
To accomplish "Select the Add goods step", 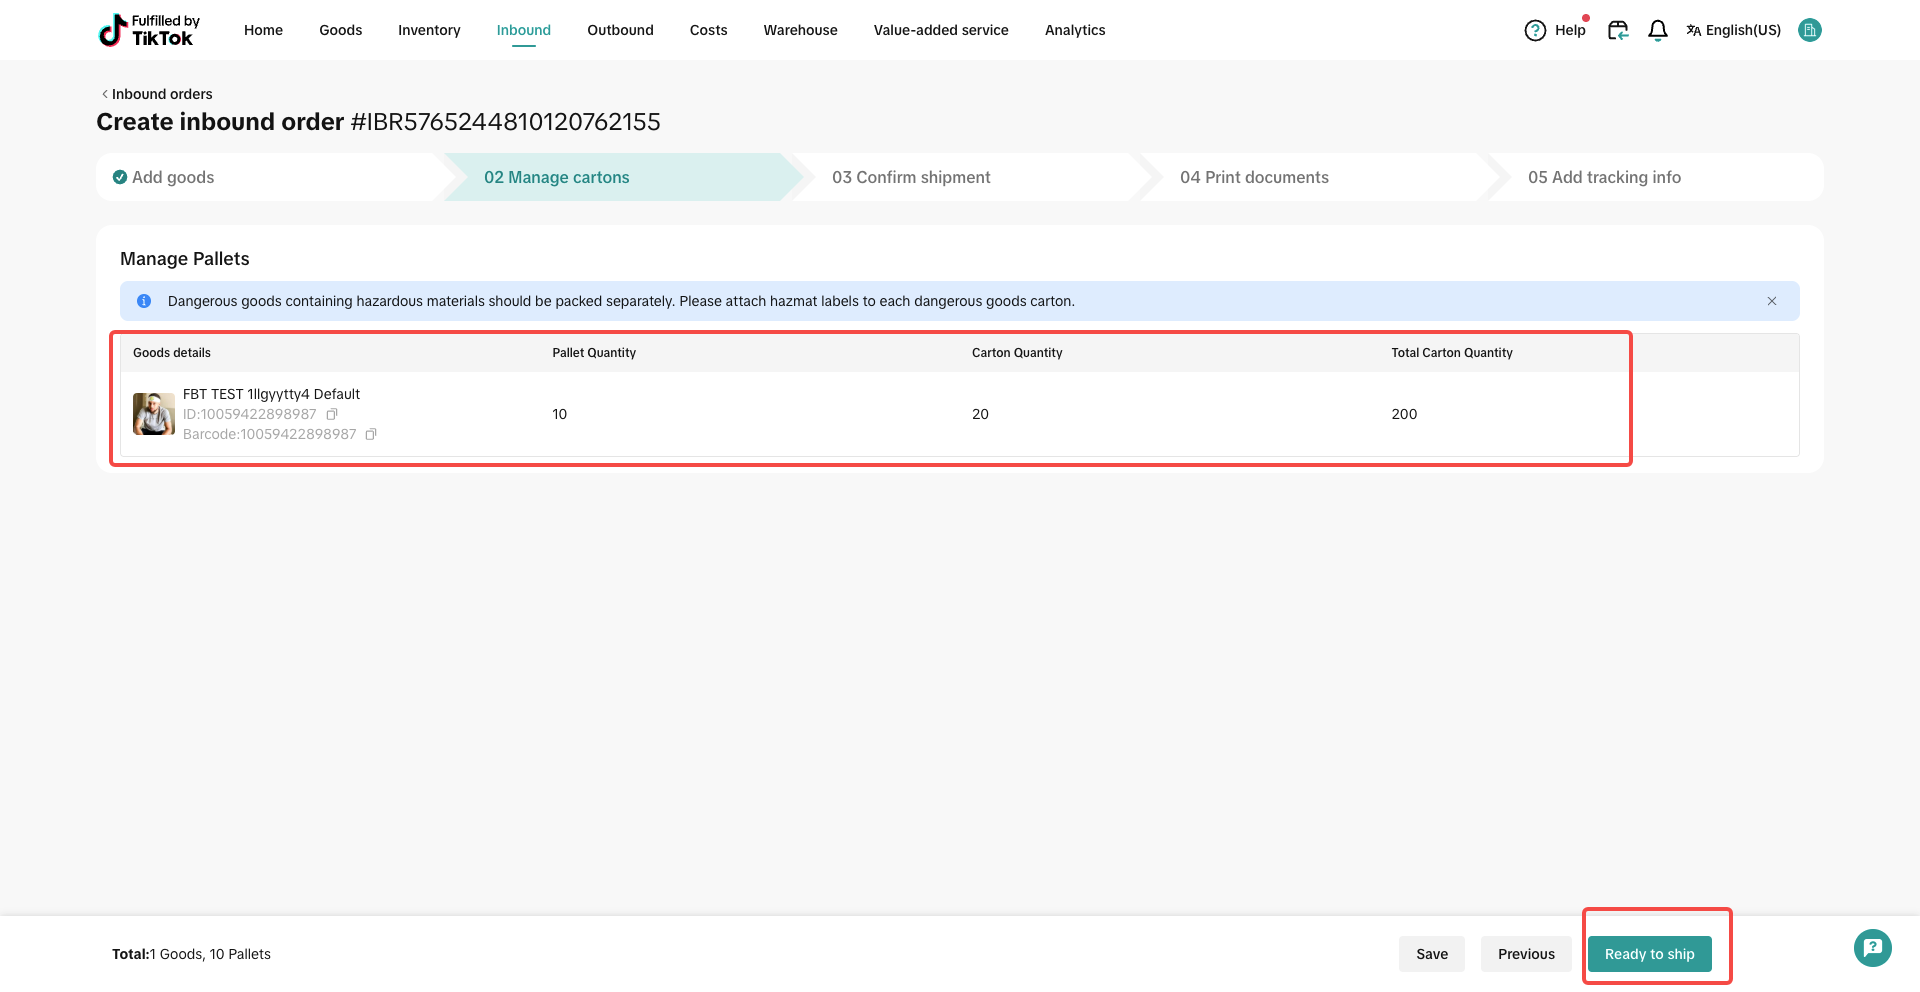I will [172, 177].
